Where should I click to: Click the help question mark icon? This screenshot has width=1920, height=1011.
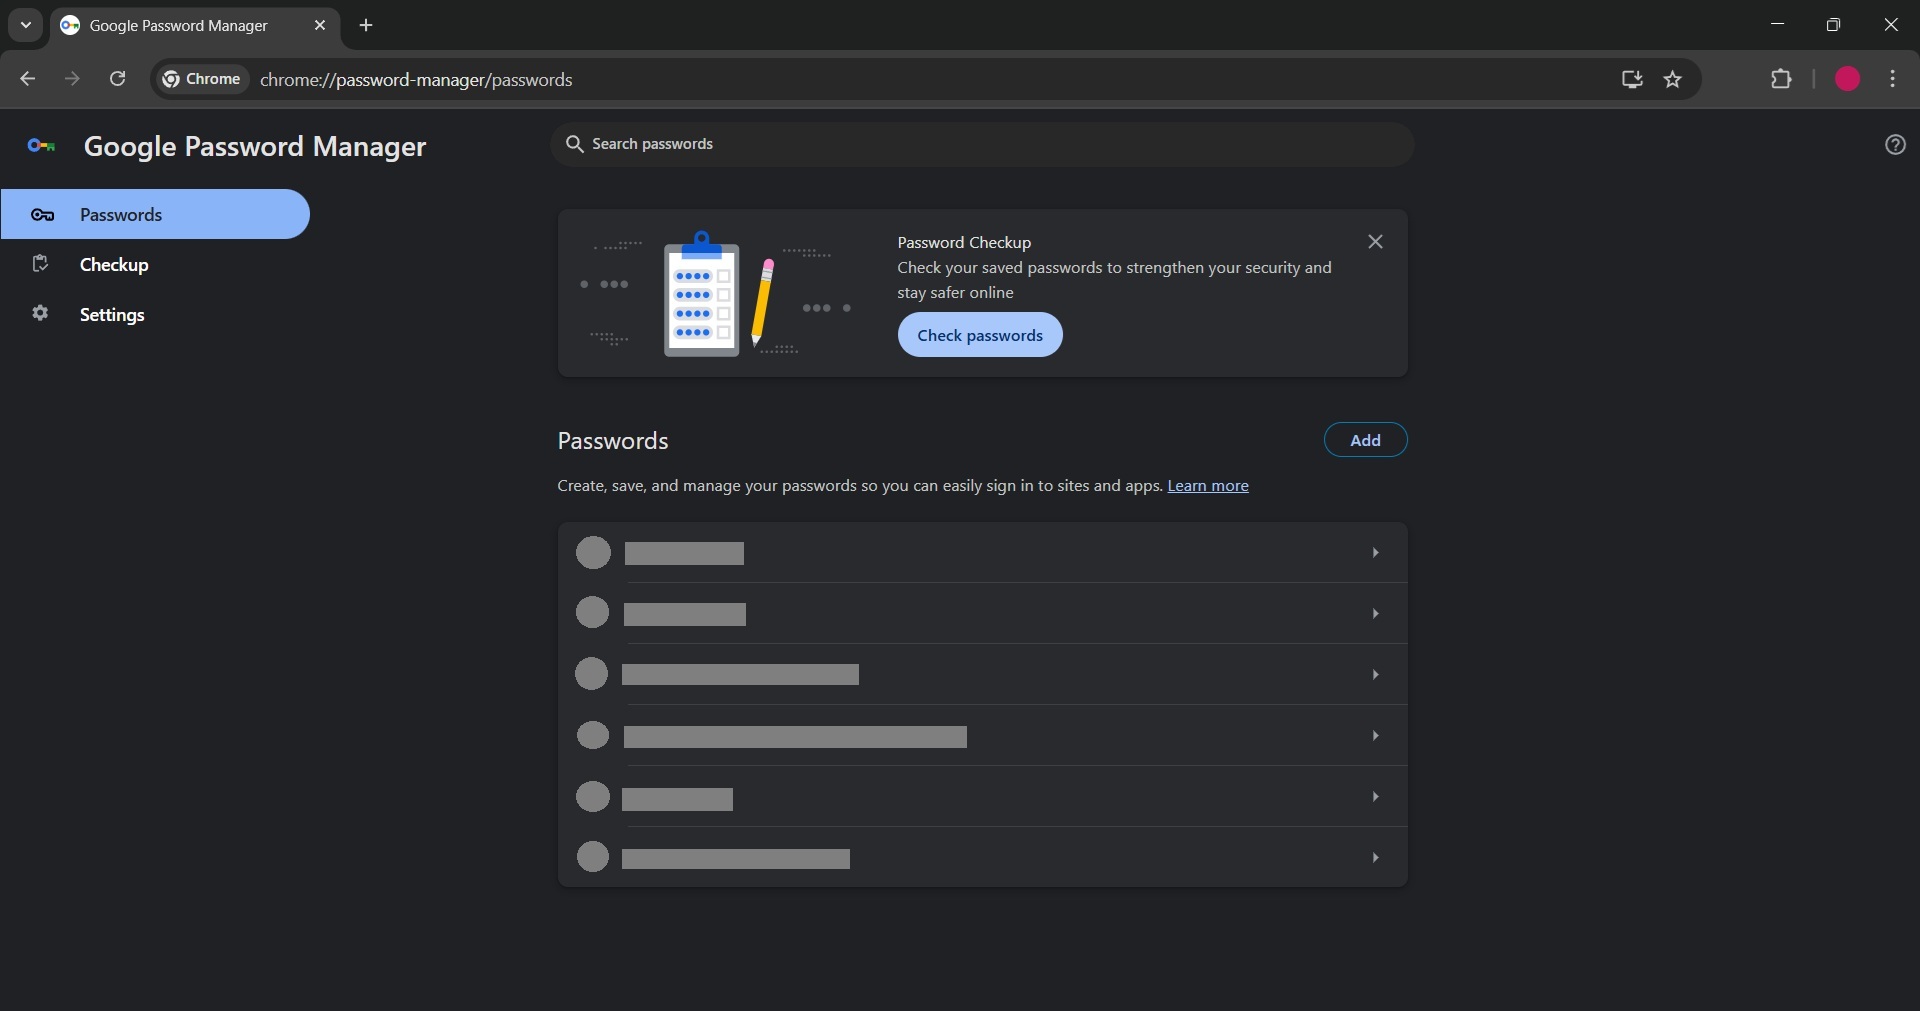(1895, 145)
